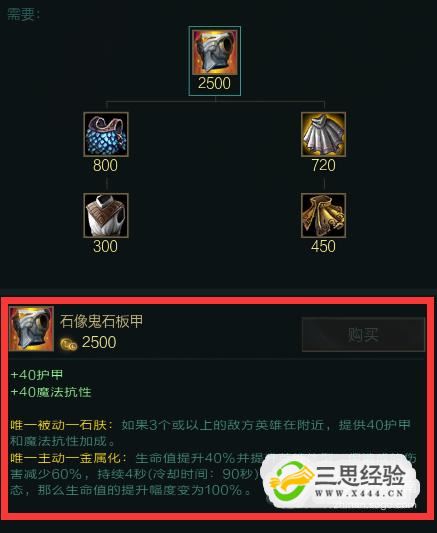Image resolution: width=437 pixels, height=533 pixels.
Task: Click the +40护甲 stat line
Action: (x=37, y=375)
